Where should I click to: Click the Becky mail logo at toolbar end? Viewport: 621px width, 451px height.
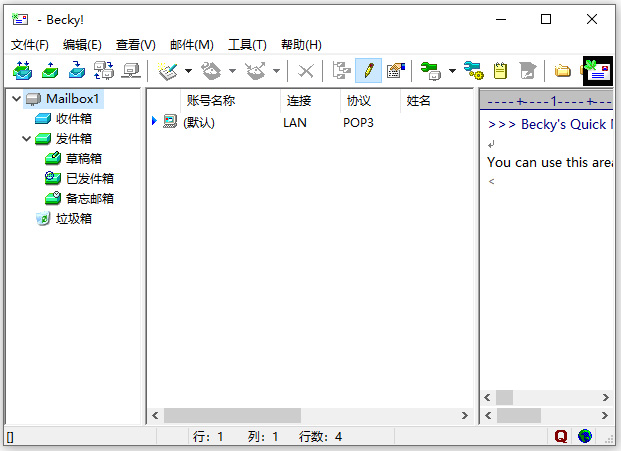[598, 71]
